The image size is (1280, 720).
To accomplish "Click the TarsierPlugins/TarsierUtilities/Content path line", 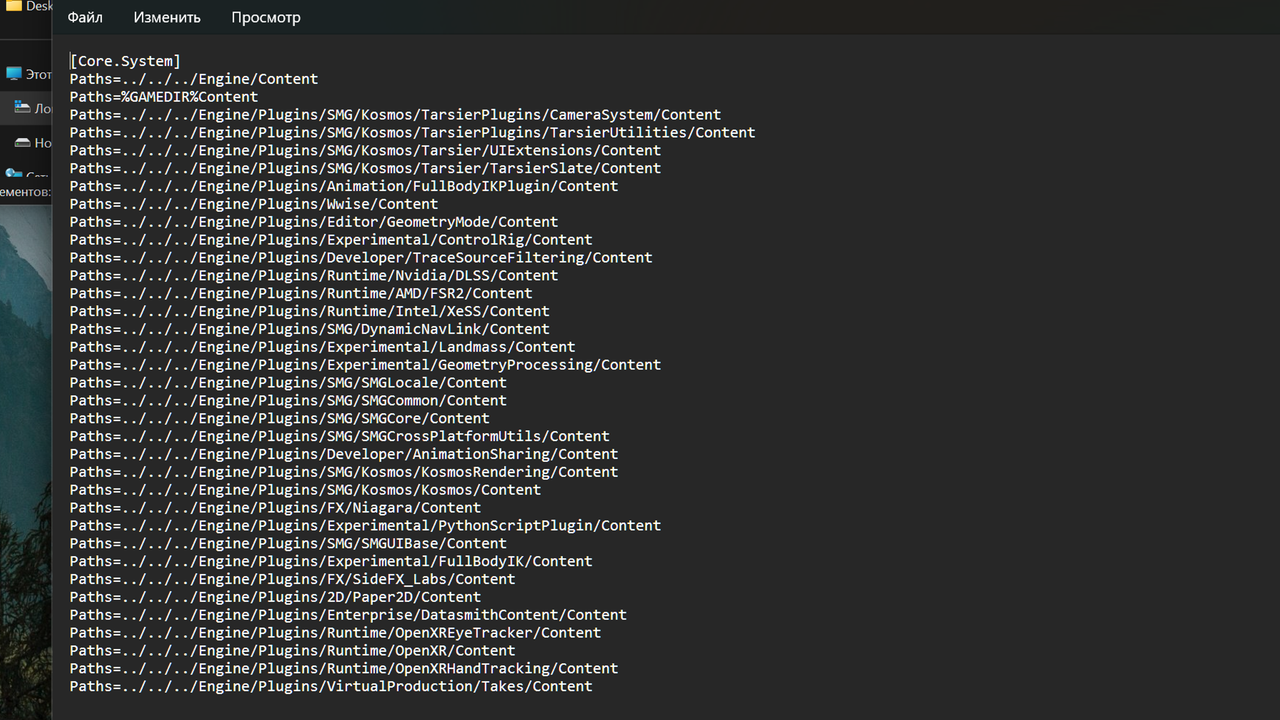I will click(412, 133).
